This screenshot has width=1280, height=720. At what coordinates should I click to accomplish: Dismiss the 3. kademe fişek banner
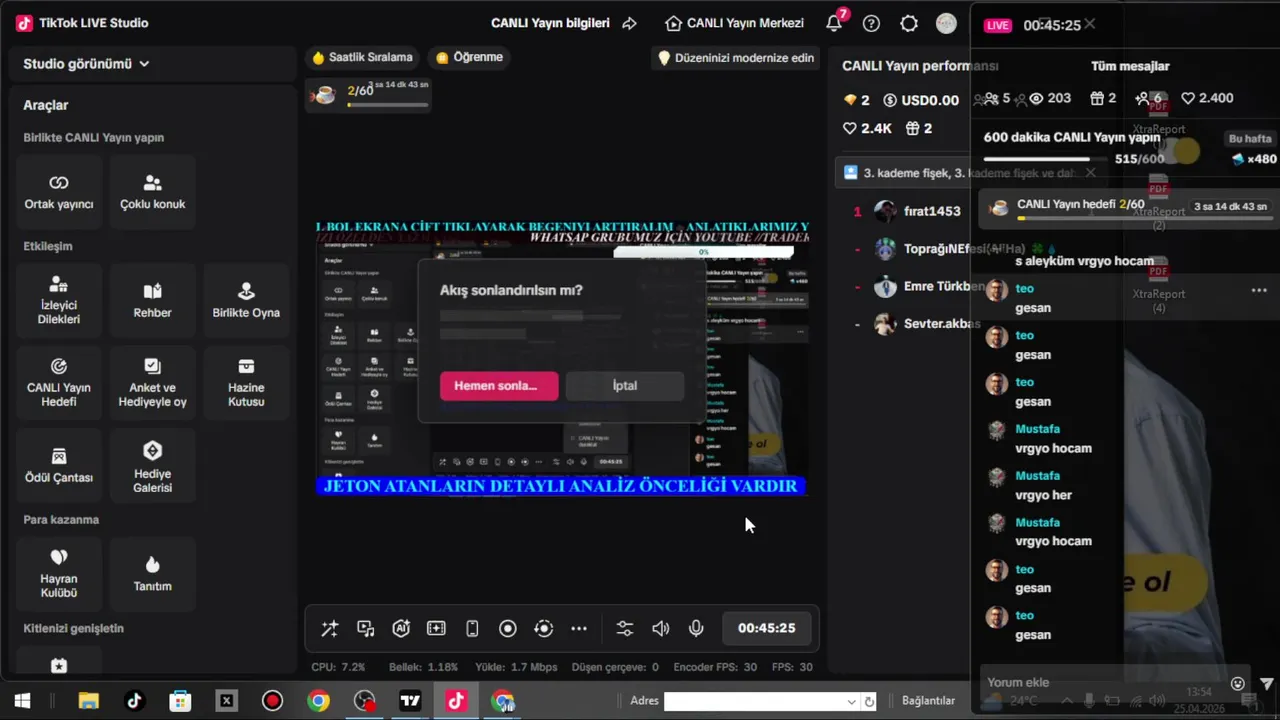pos(1091,172)
